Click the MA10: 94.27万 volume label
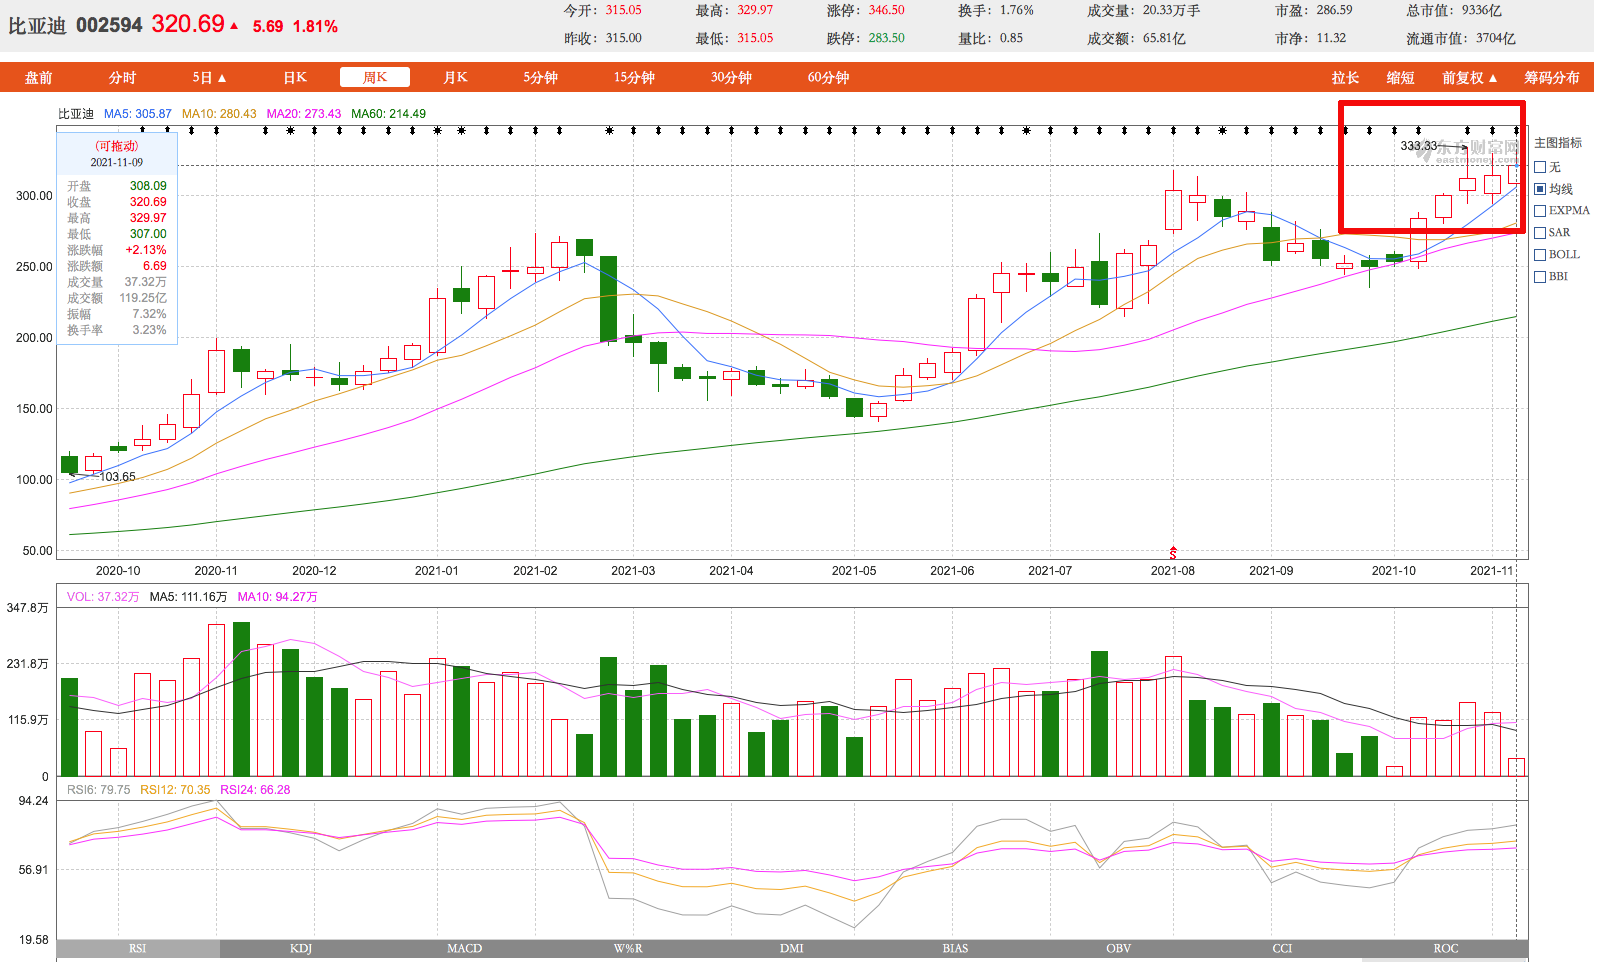Screen dimensions: 1600x962 278,597
